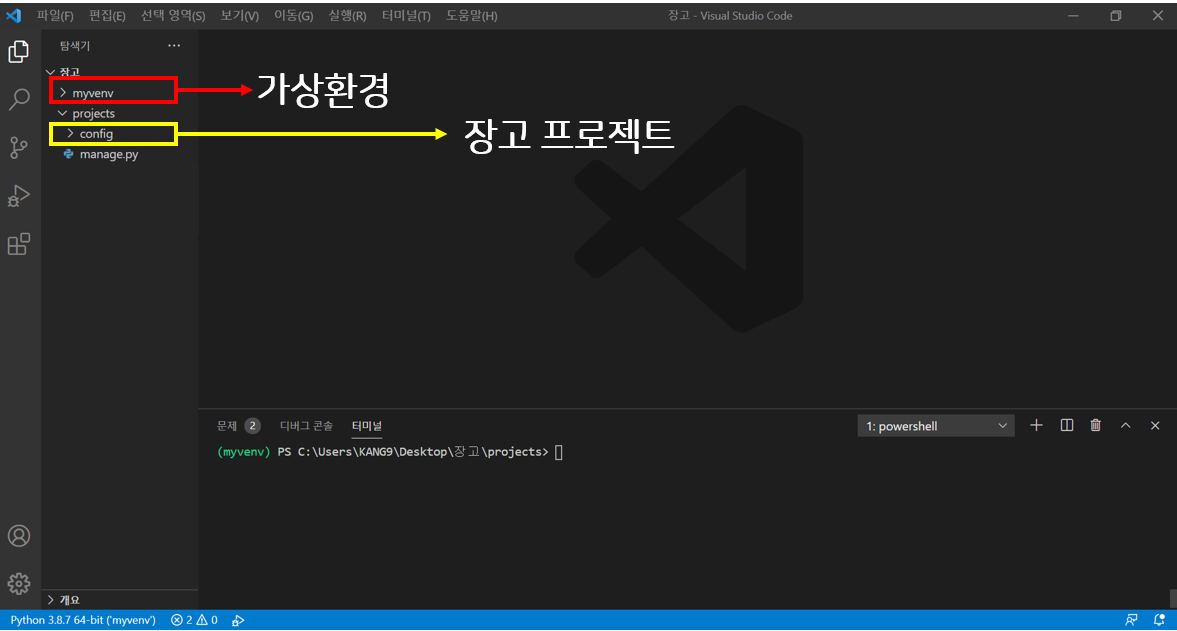Open the 보기(V) menu
This screenshot has width=1177, height=631.
coord(239,16)
